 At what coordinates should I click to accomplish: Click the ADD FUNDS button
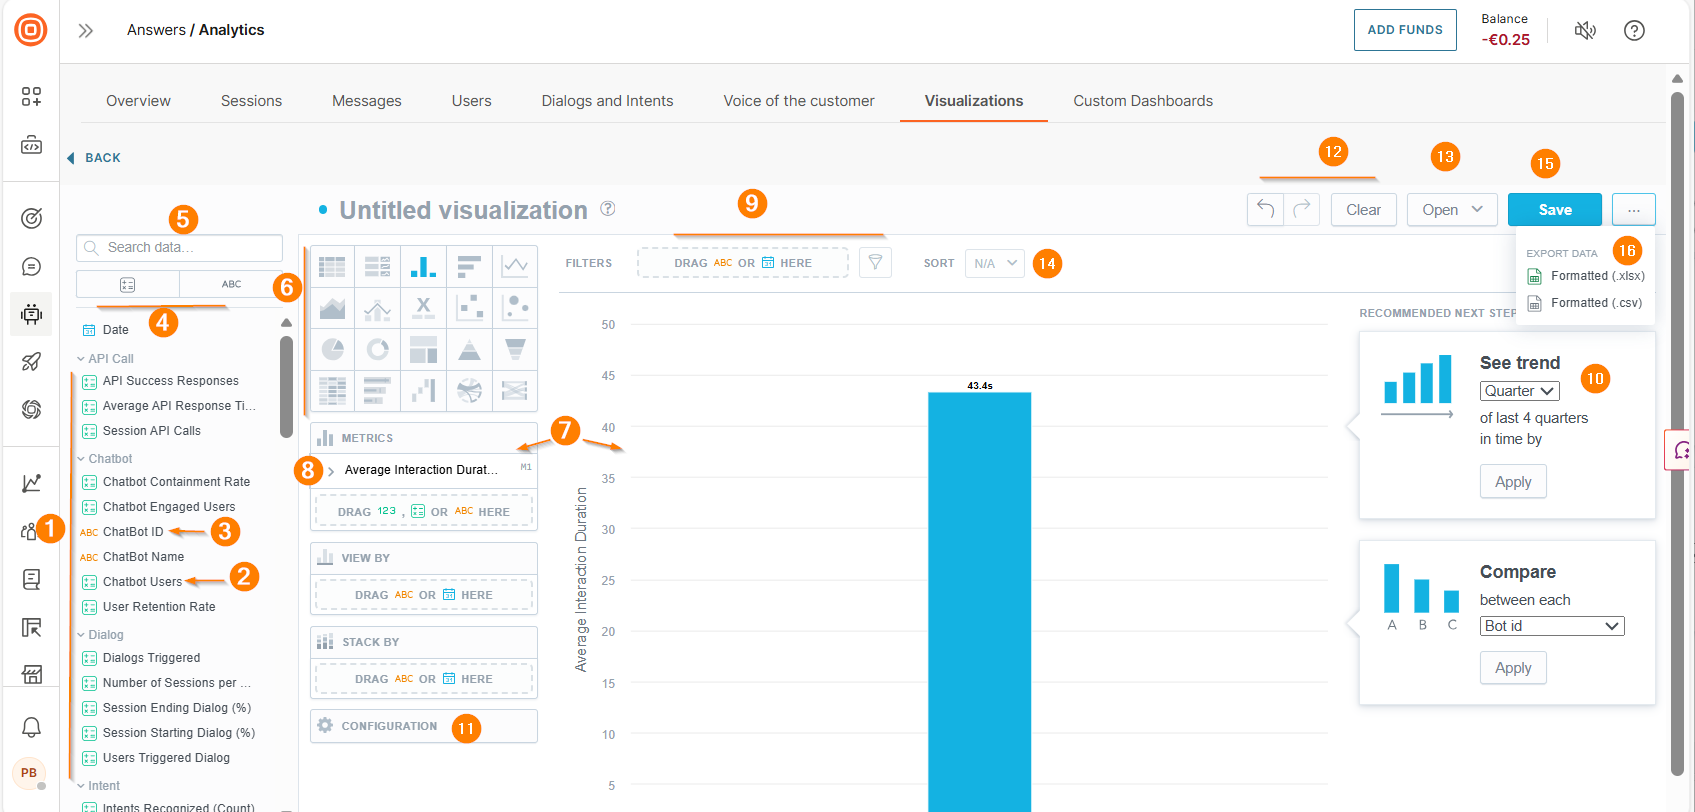point(1405,30)
